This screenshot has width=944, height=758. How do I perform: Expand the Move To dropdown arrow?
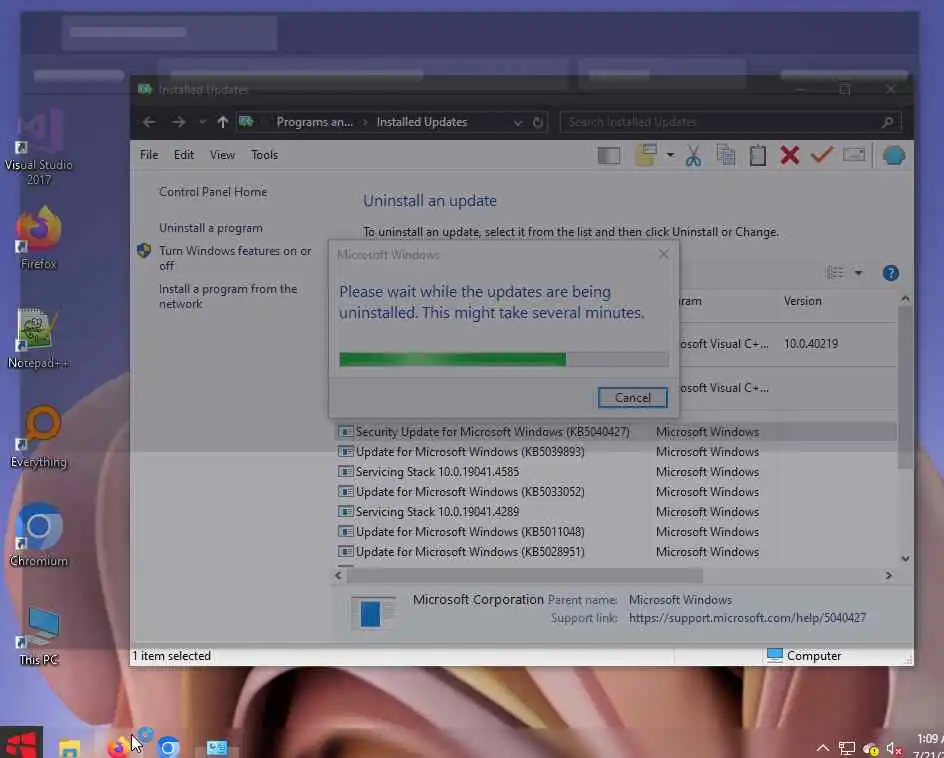670,155
